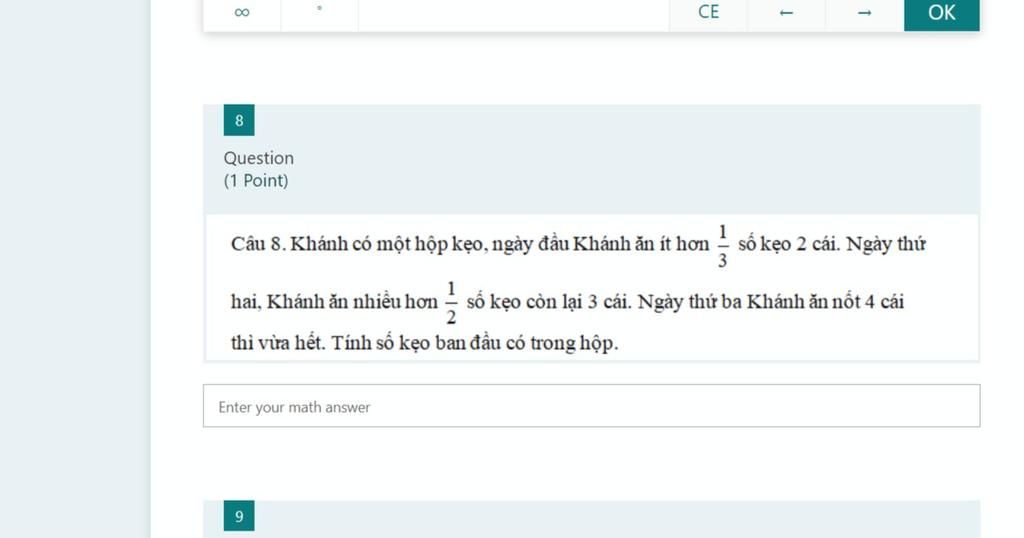Click the 'thì vừa hết' line of the question

[x=276, y=344]
